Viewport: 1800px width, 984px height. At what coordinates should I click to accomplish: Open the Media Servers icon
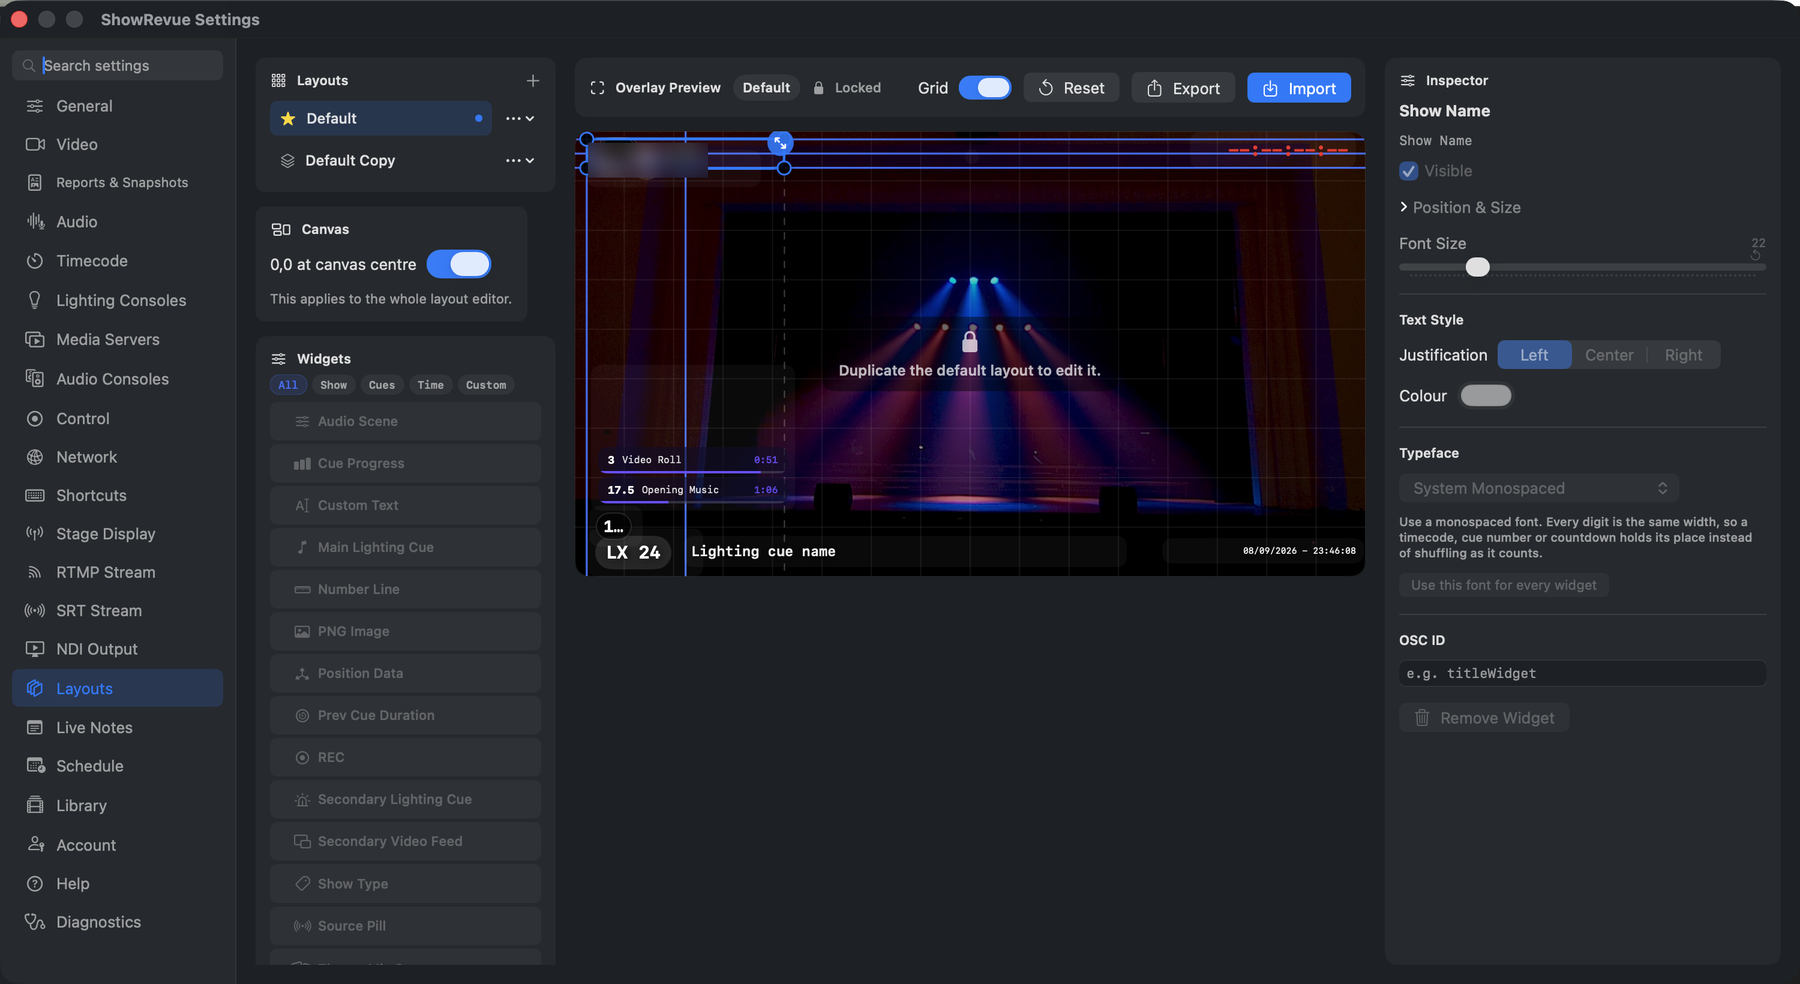coord(35,340)
